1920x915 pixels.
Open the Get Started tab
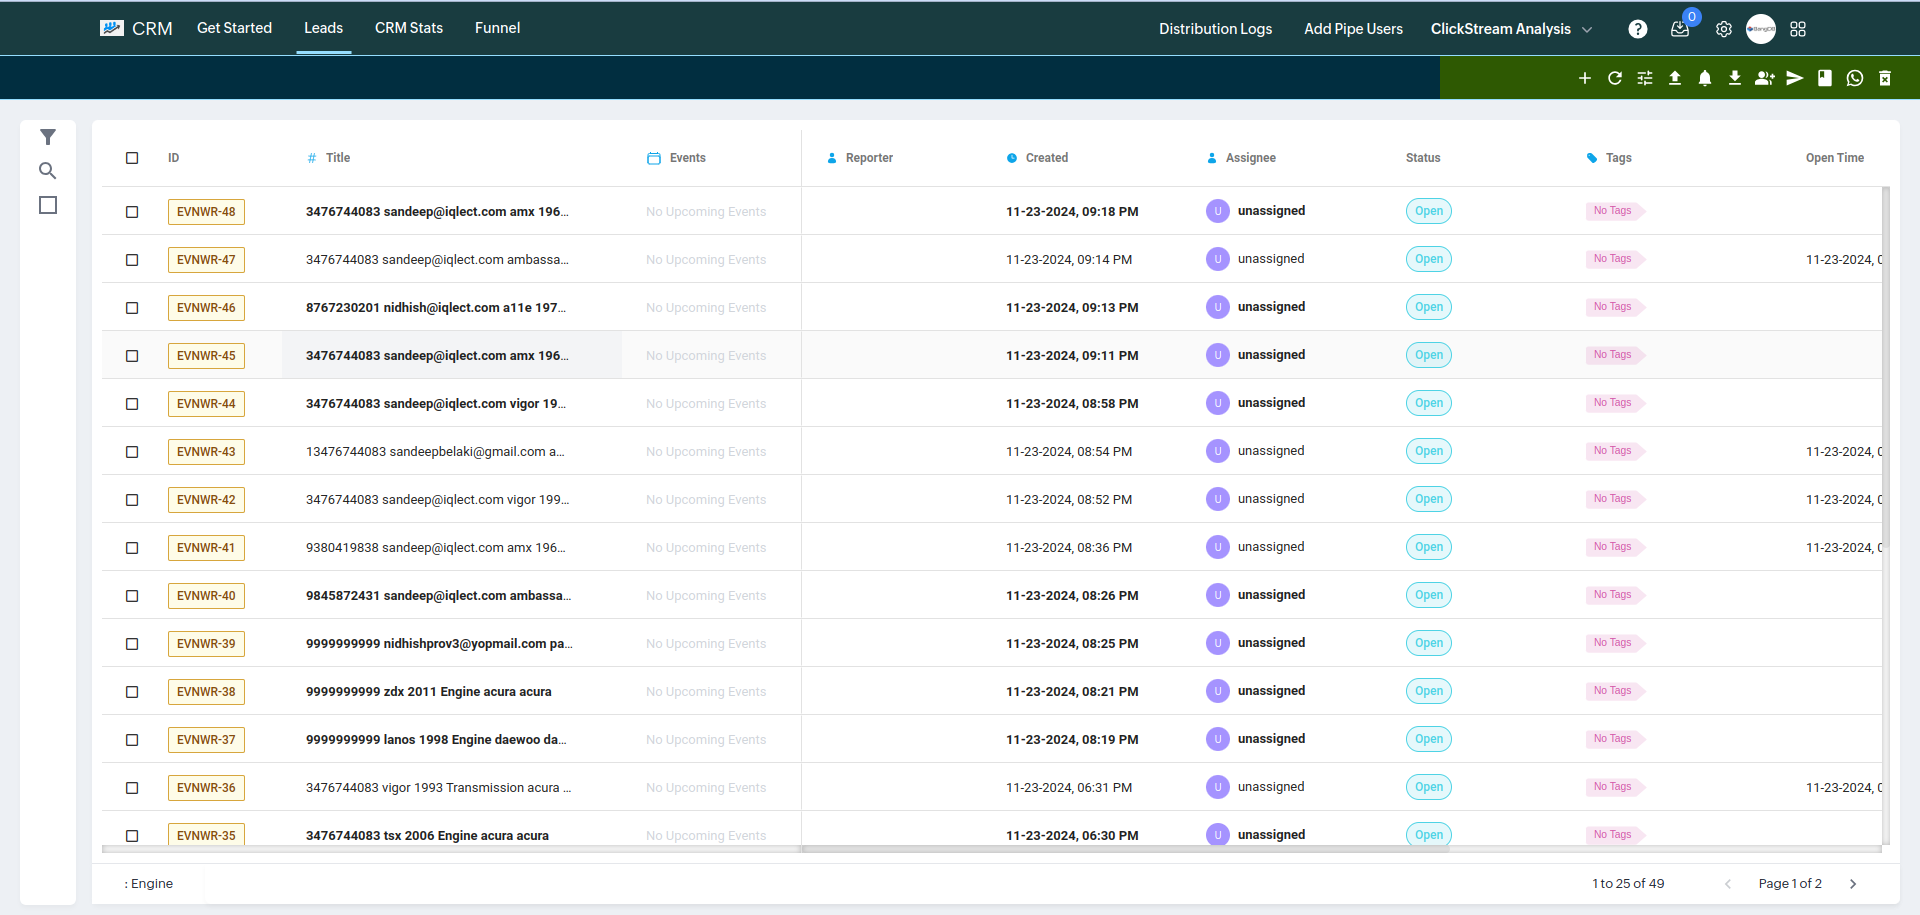coord(234,28)
